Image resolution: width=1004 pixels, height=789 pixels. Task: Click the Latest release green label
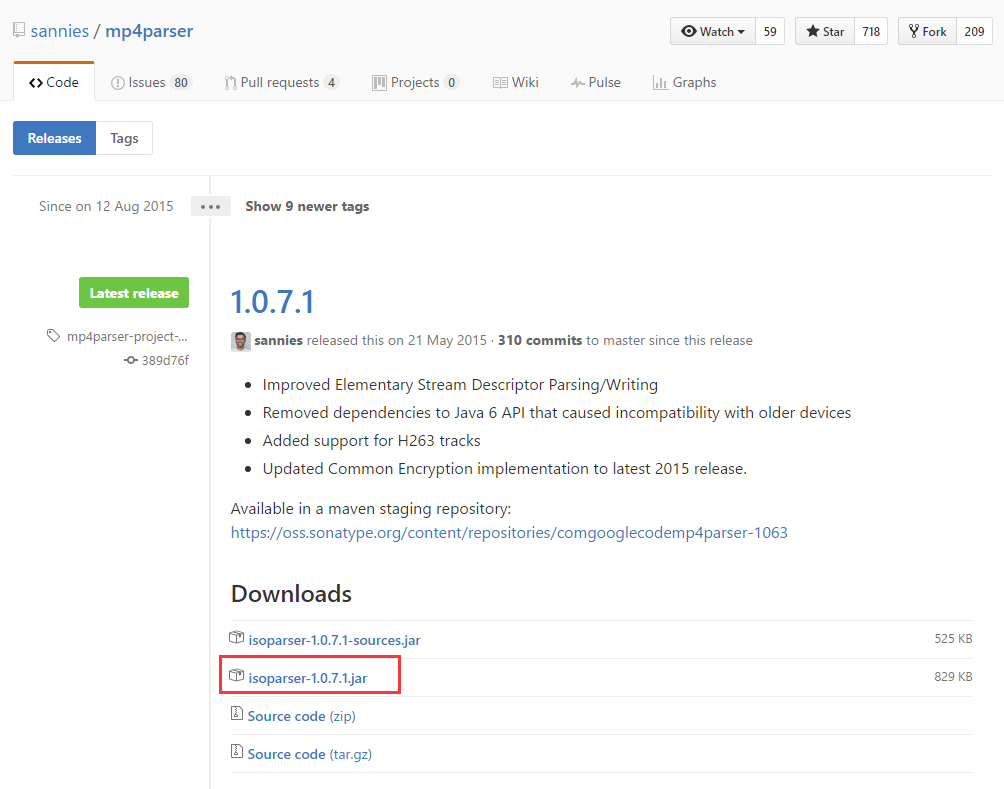tap(134, 293)
